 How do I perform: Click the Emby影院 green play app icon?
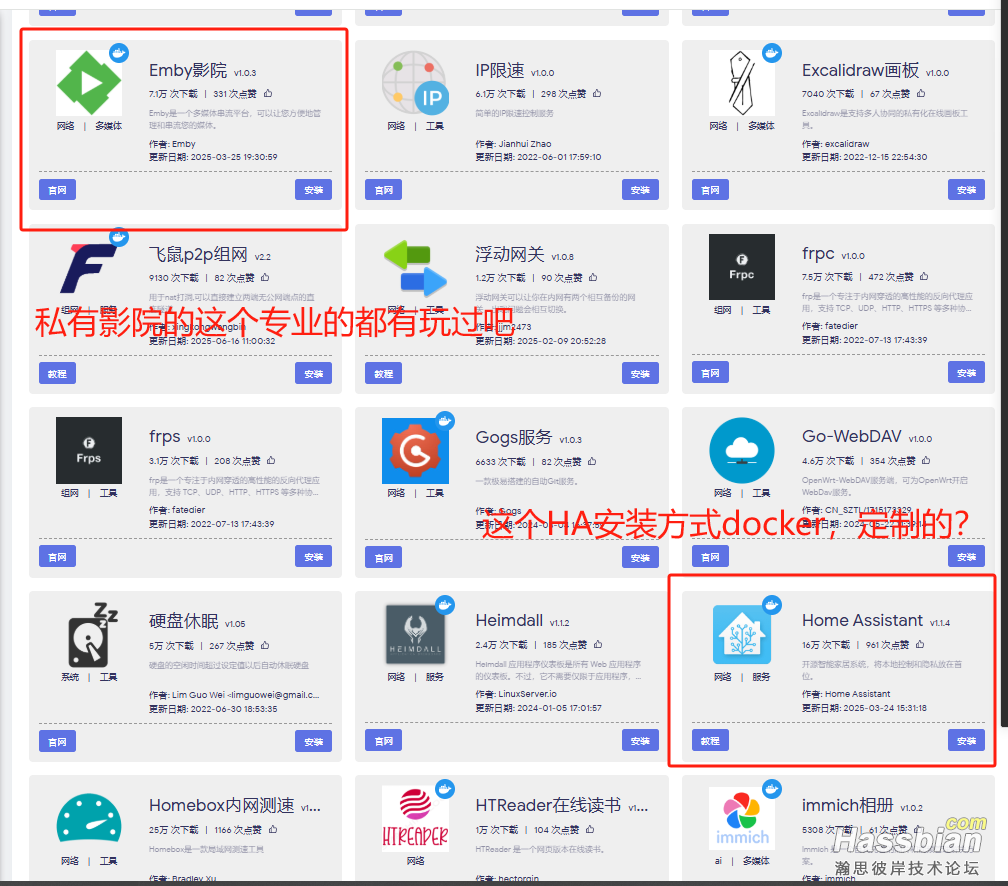pos(89,83)
